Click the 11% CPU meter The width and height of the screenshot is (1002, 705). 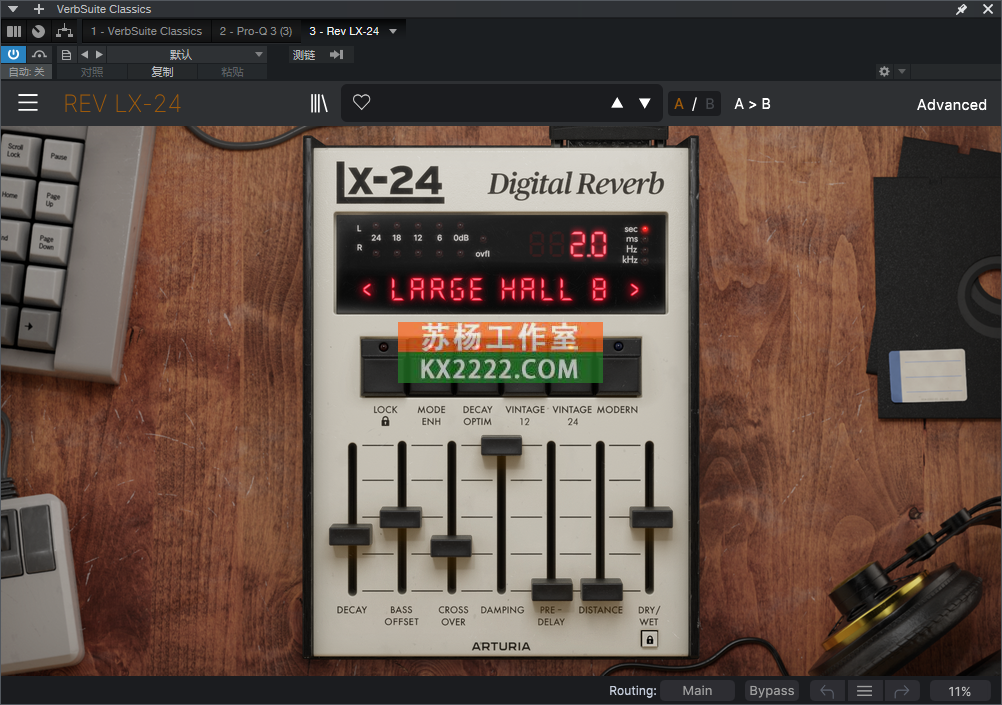pyautogui.click(x=959, y=692)
